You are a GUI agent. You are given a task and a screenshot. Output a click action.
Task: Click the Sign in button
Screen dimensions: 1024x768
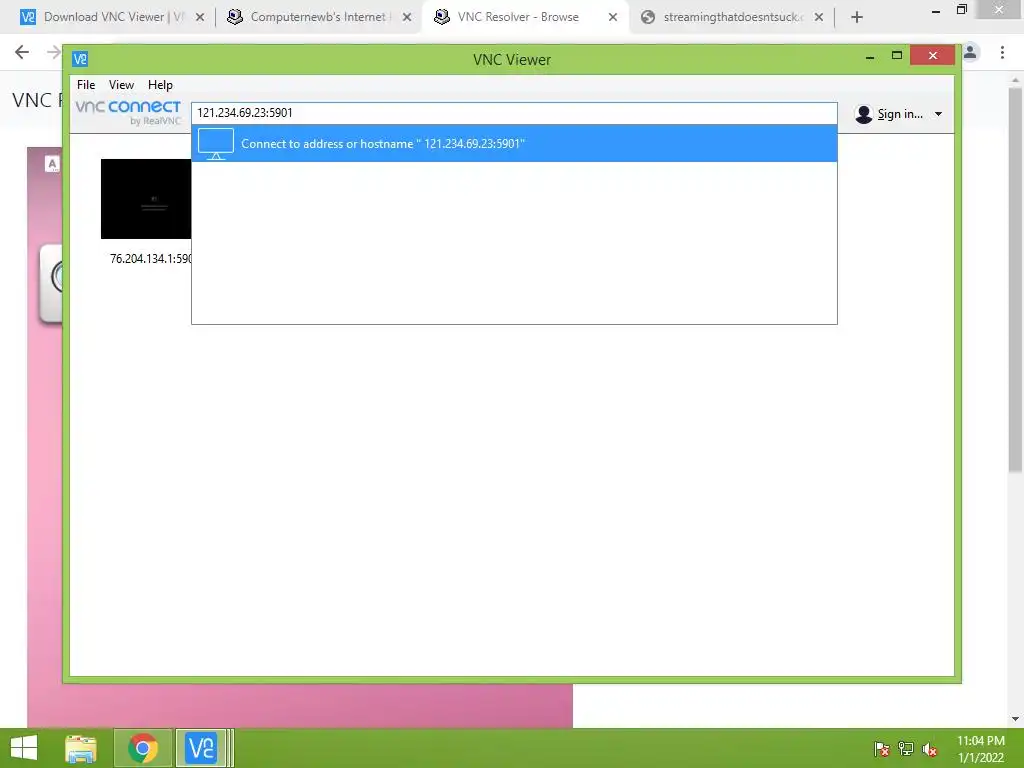pyautogui.click(x=899, y=114)
